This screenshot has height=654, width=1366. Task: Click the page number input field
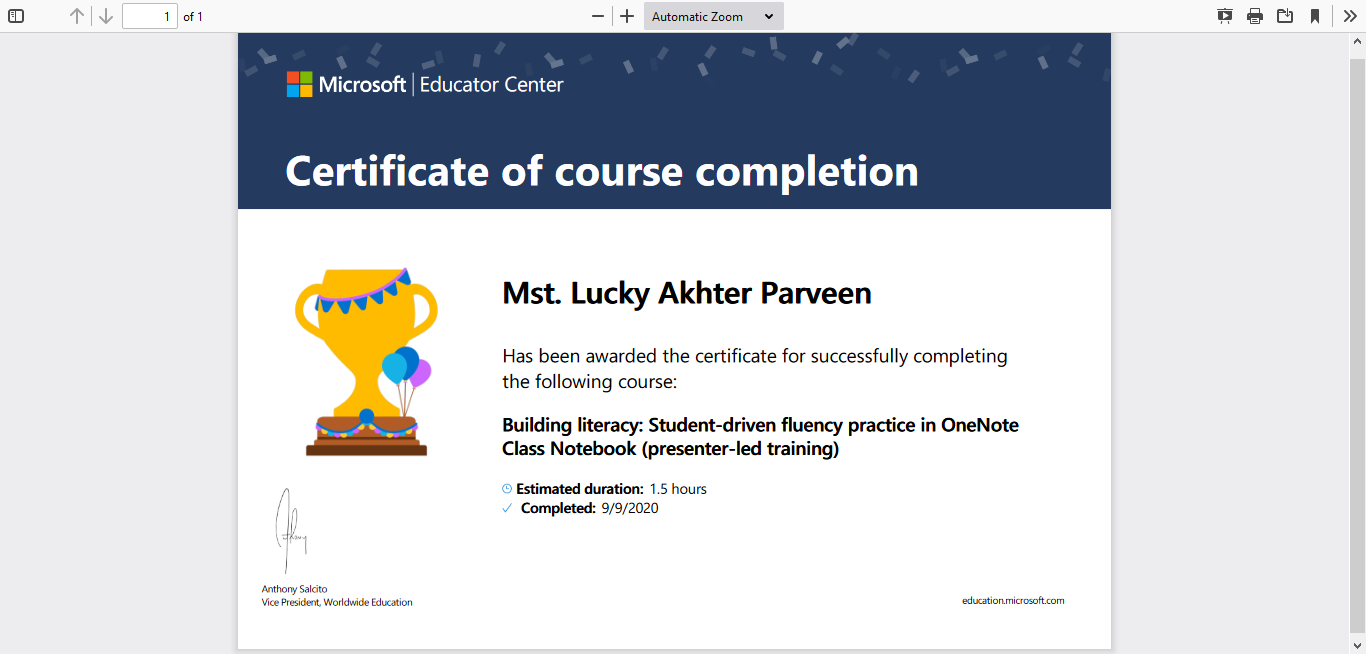150,16
